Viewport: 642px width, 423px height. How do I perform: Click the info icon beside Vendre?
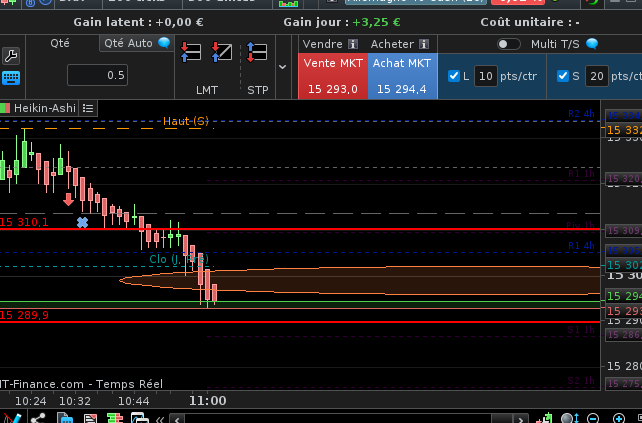click(x=353, y=44)
